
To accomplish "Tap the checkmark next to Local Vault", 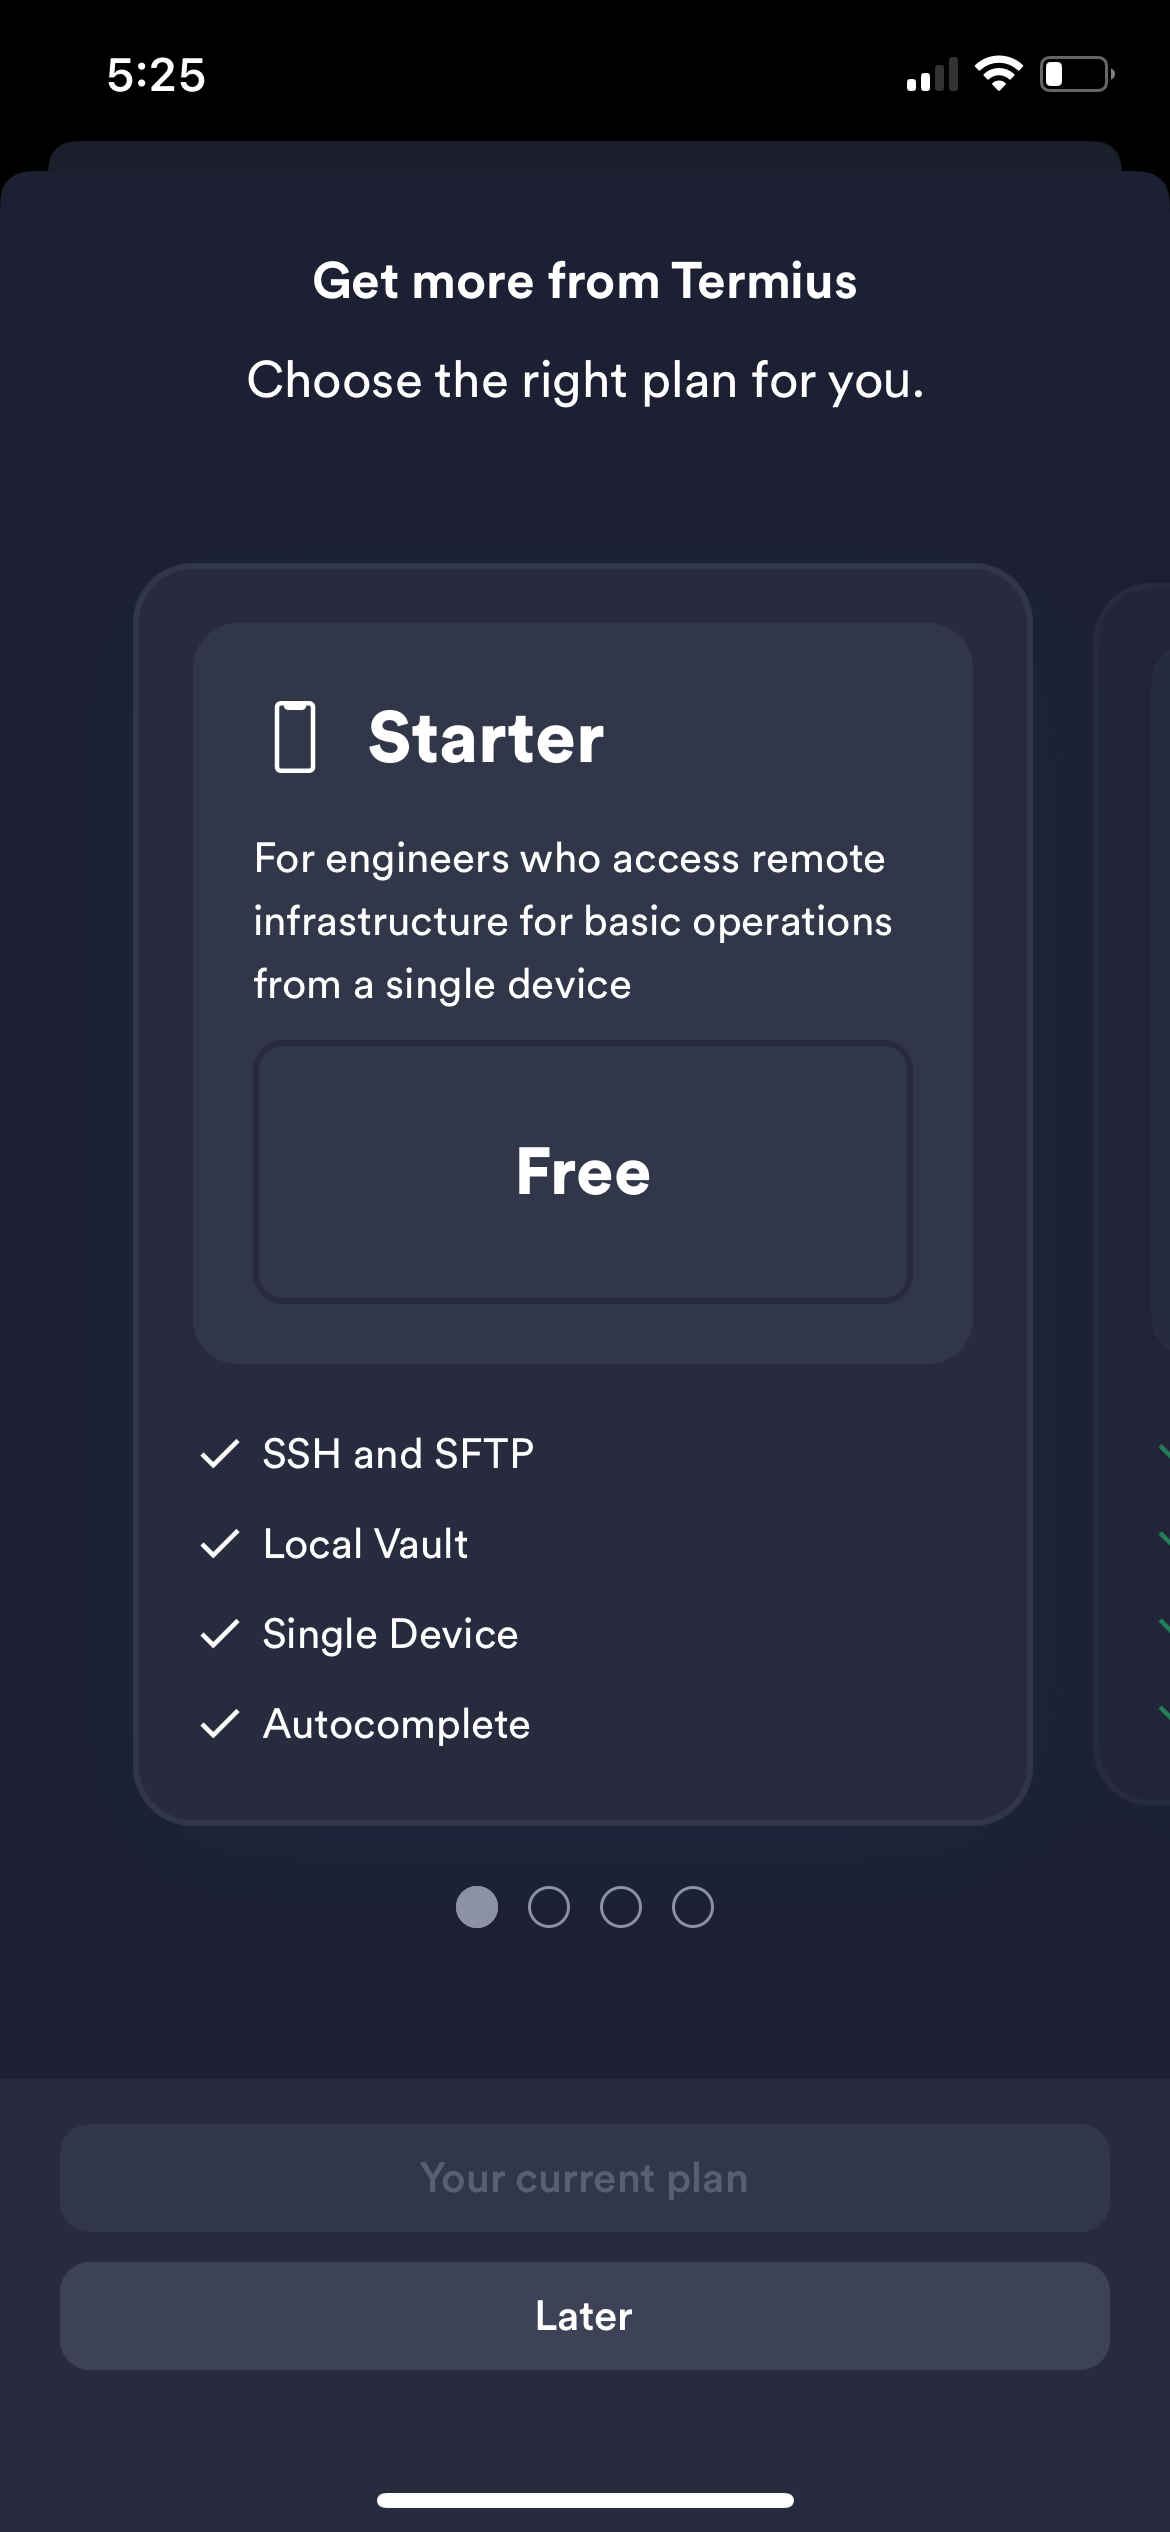I will [x=219, y=1544].
